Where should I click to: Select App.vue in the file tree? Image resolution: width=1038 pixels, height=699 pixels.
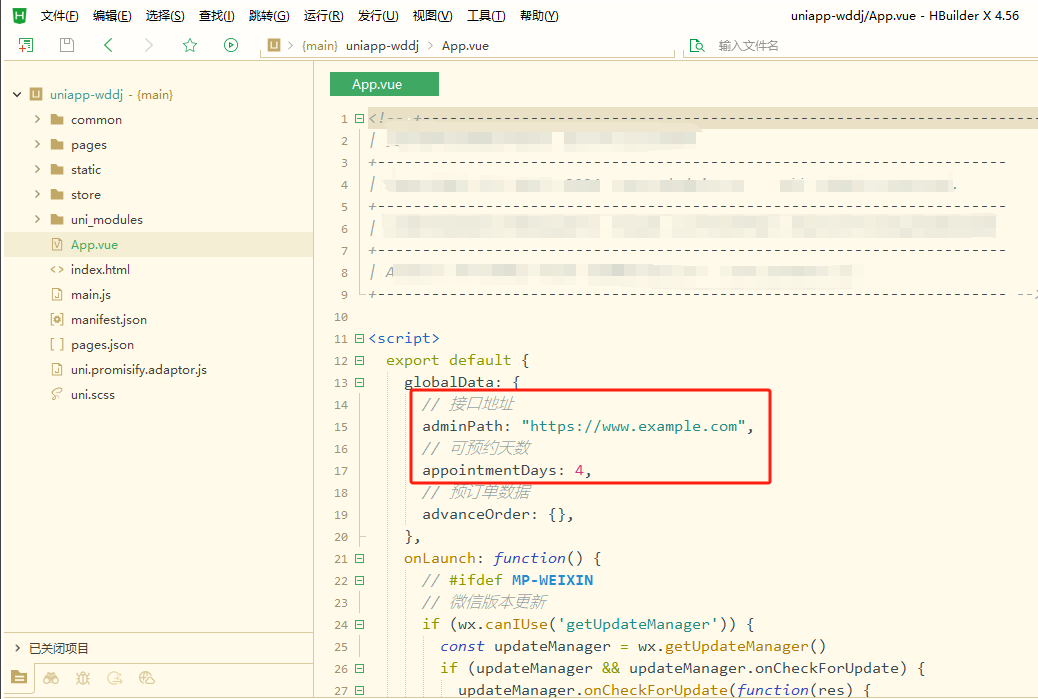click(94, 244)
